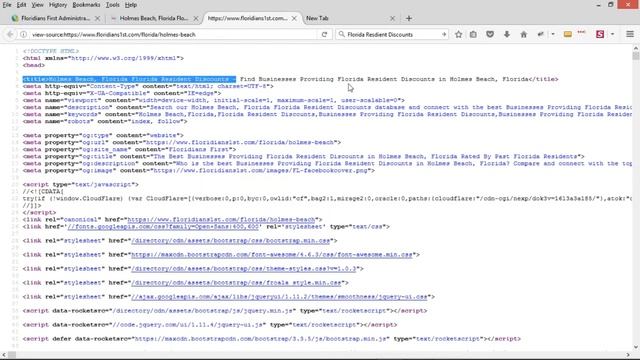Click the yellow card toolbar icon
640x360 pixels.
(x=567, y=35)
